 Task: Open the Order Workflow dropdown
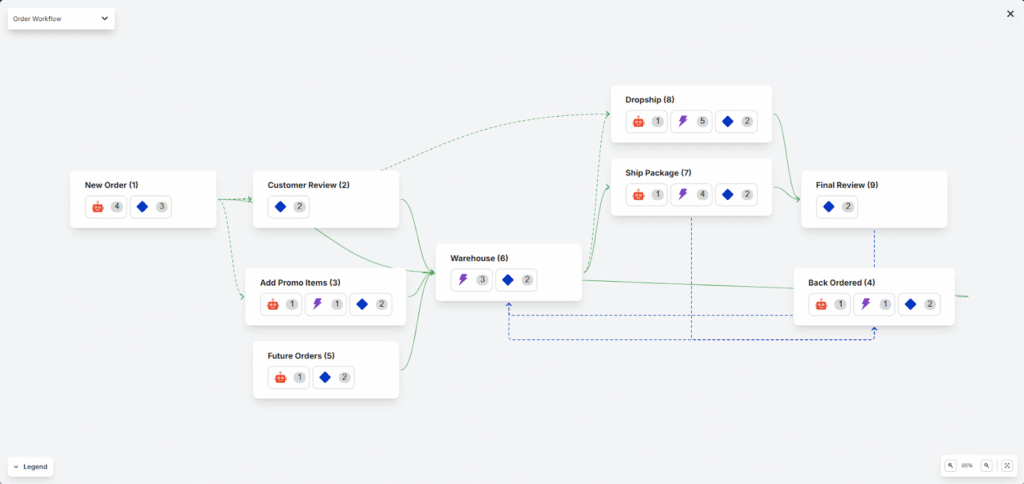[x=61, y=18]
